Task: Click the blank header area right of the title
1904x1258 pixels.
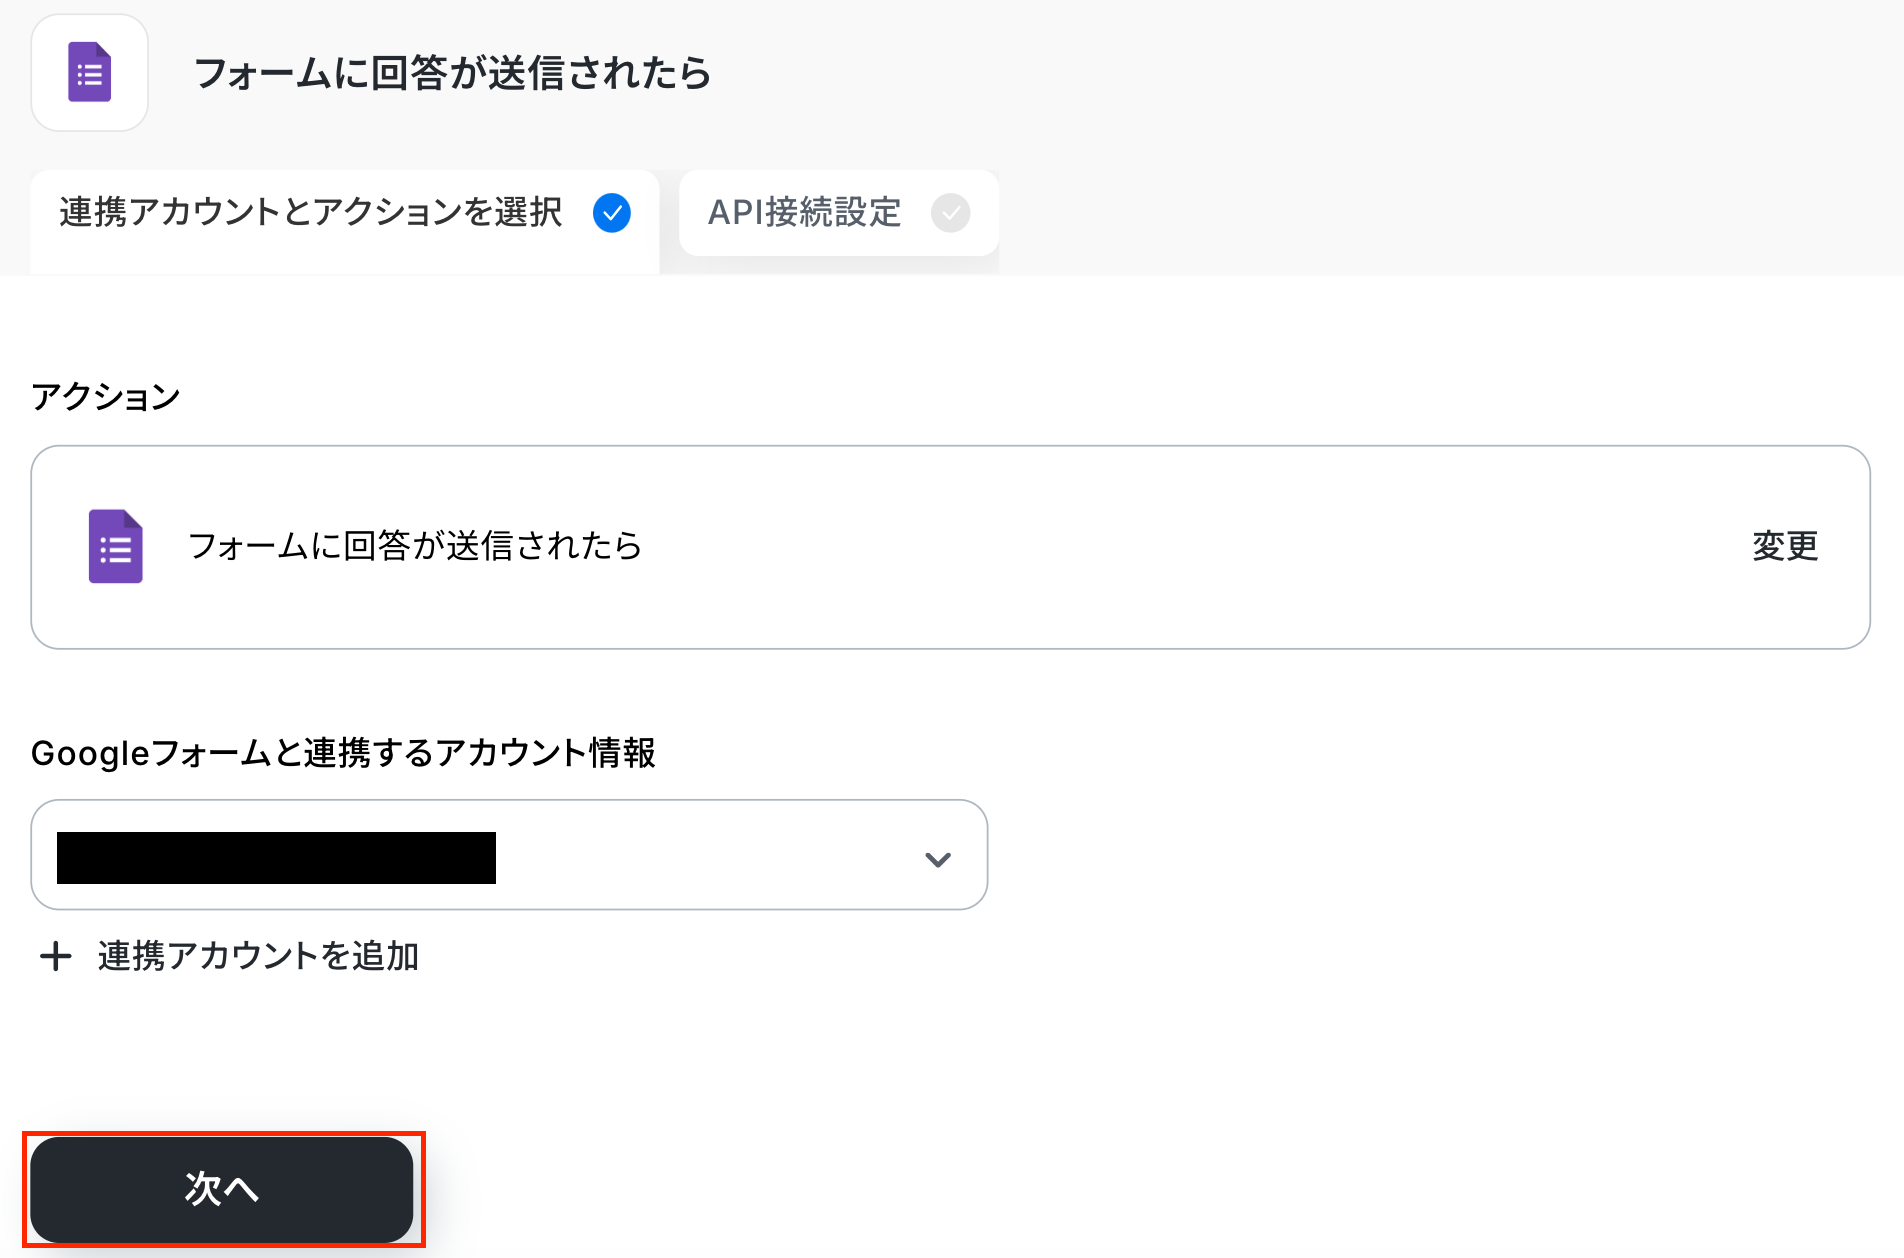Action: (1300, 73)
